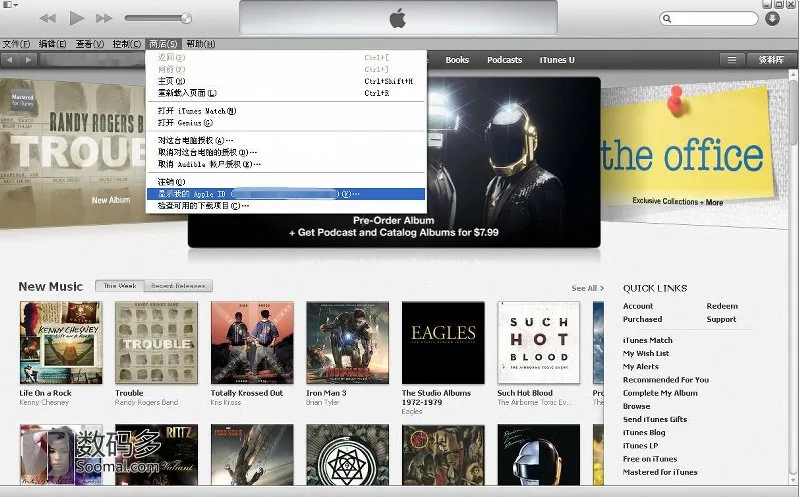Open the 控制(C) menu
The width and height of the screenshot is (800, 497).
point(127,44)
